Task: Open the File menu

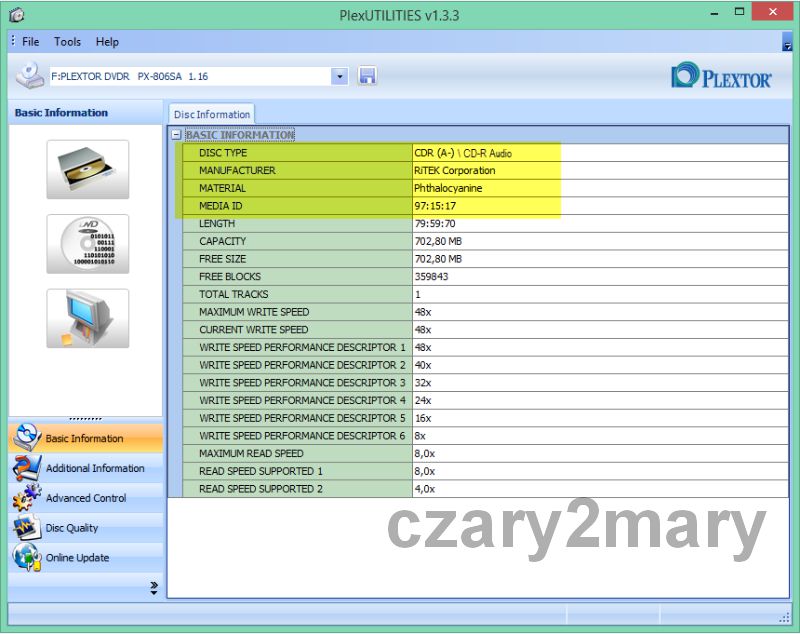Action: [31, 42]
